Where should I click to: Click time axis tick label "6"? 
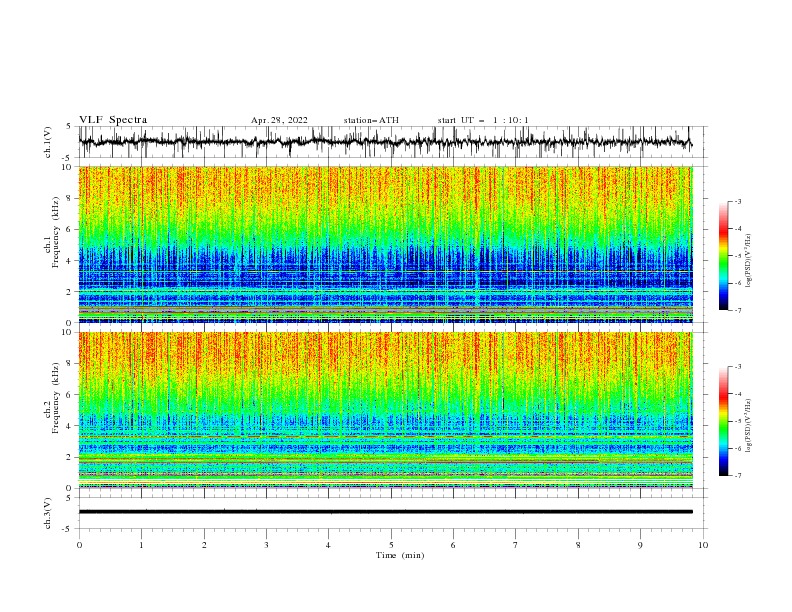tap(453, 545)
